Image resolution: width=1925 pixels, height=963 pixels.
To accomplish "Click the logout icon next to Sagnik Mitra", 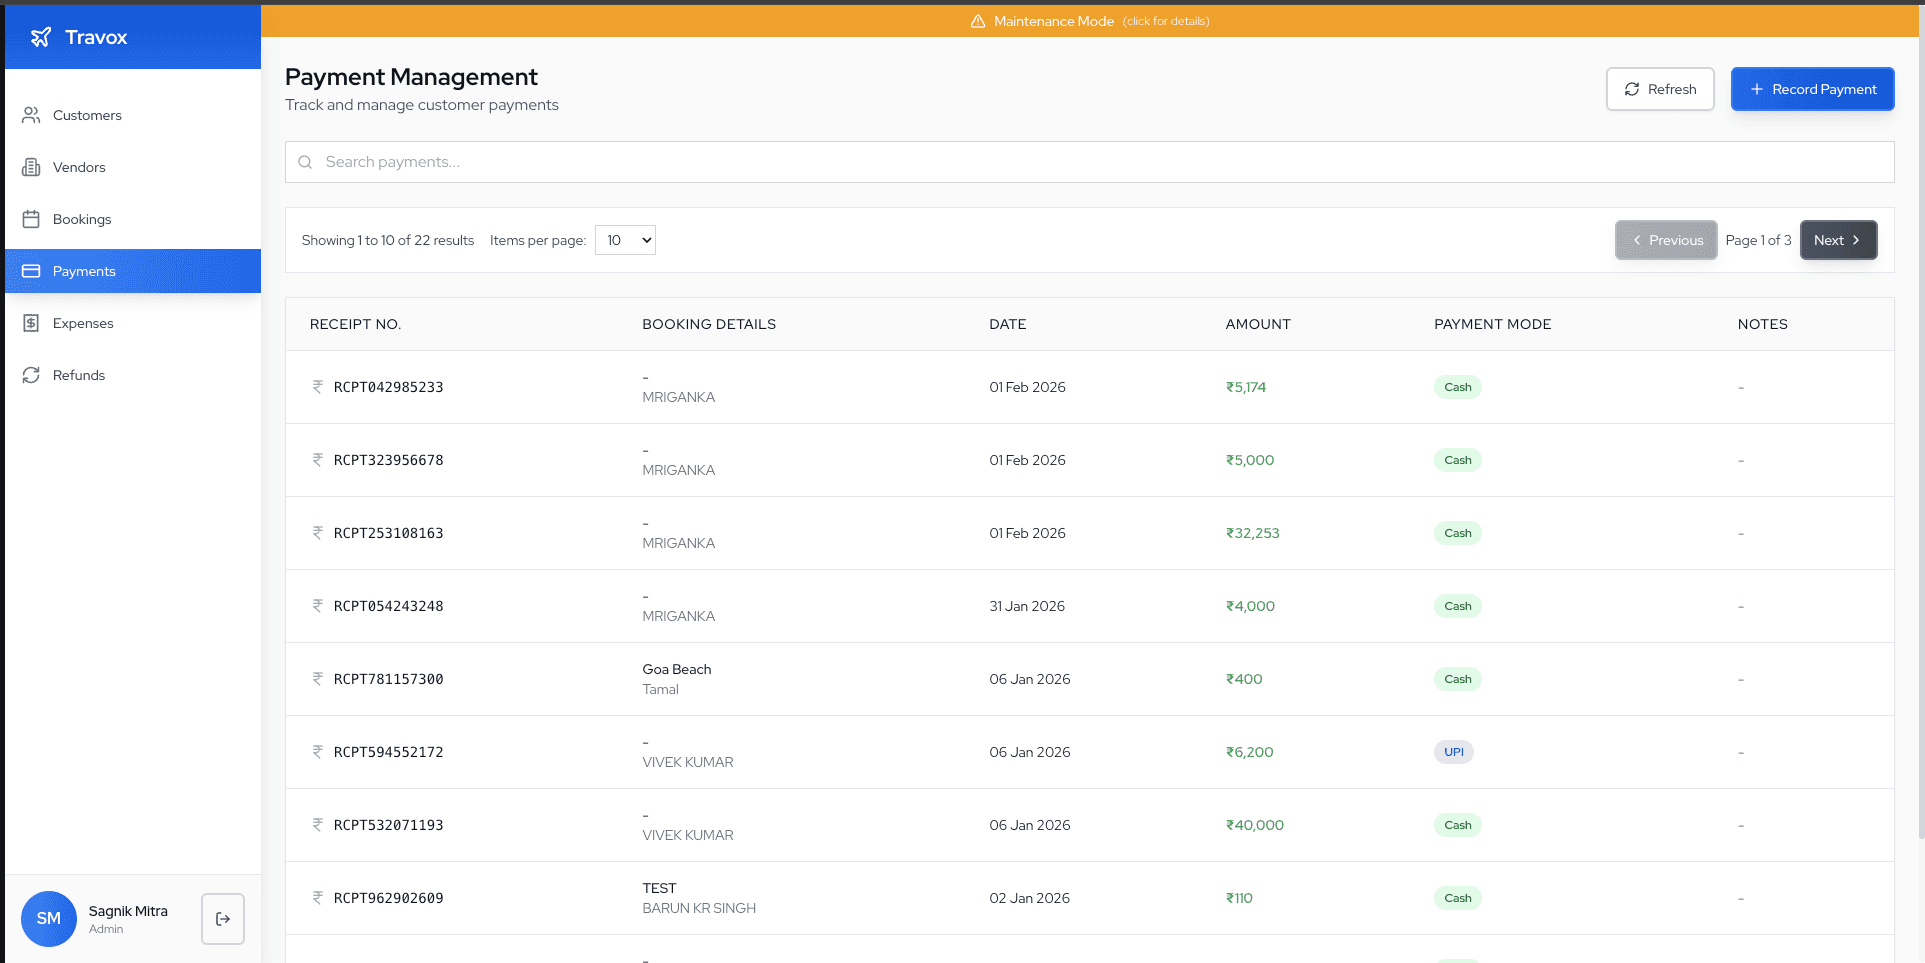I will click(x=223, y=919).
